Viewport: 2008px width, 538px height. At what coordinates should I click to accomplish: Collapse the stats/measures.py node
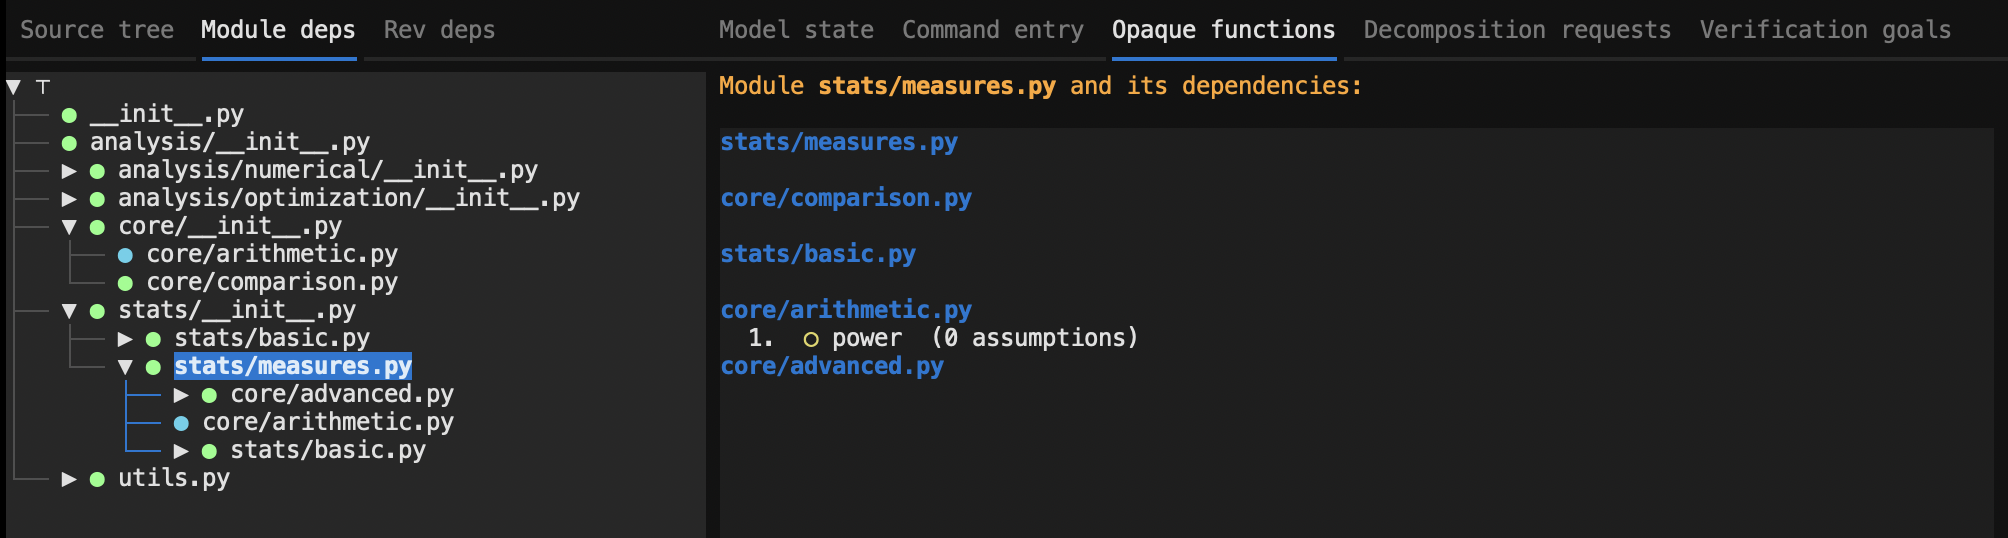(x=125, y=367)
